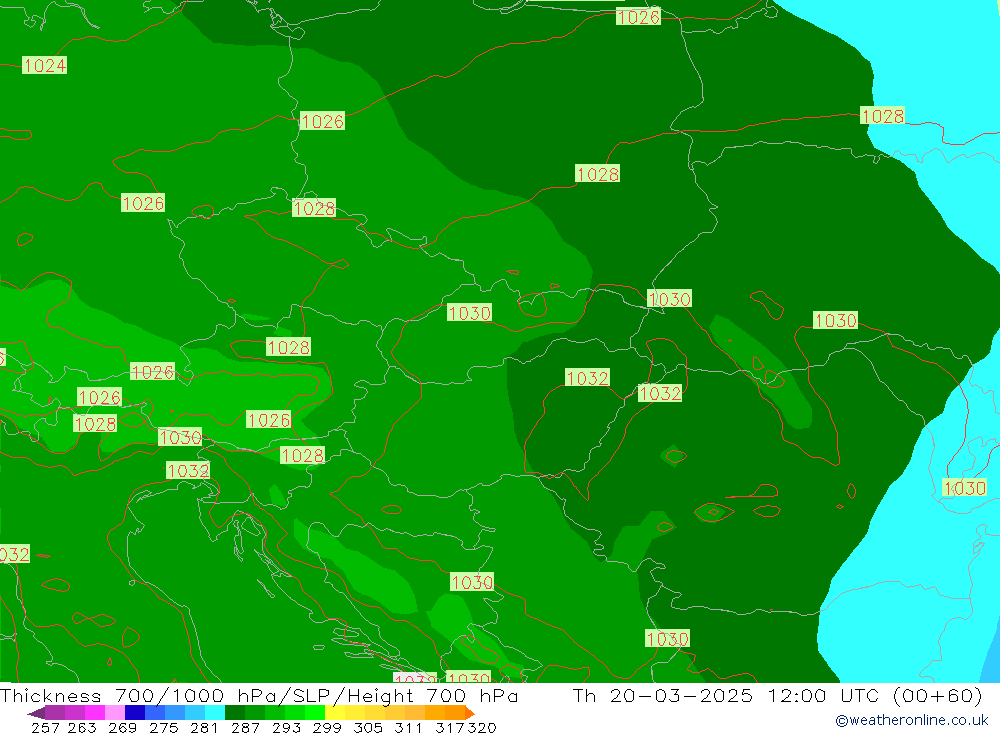Click the 299 legend value

(327, 727)
